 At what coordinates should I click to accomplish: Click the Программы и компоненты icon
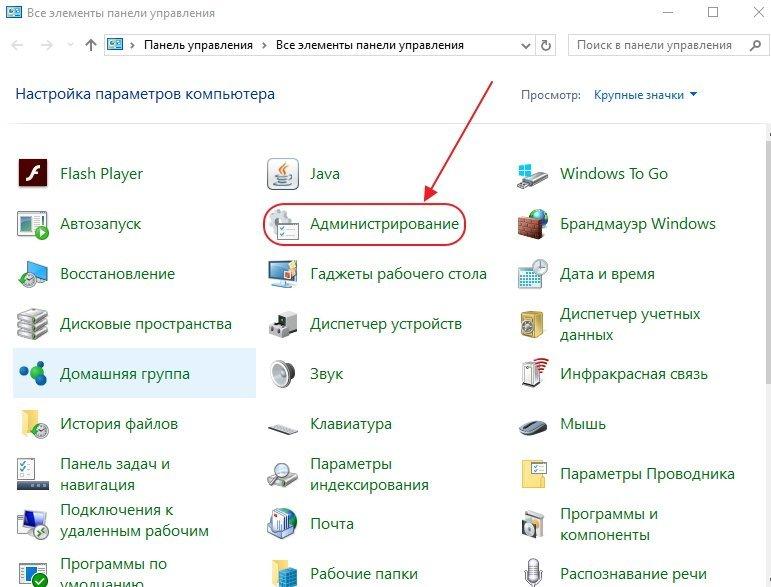tap(533, 524)
